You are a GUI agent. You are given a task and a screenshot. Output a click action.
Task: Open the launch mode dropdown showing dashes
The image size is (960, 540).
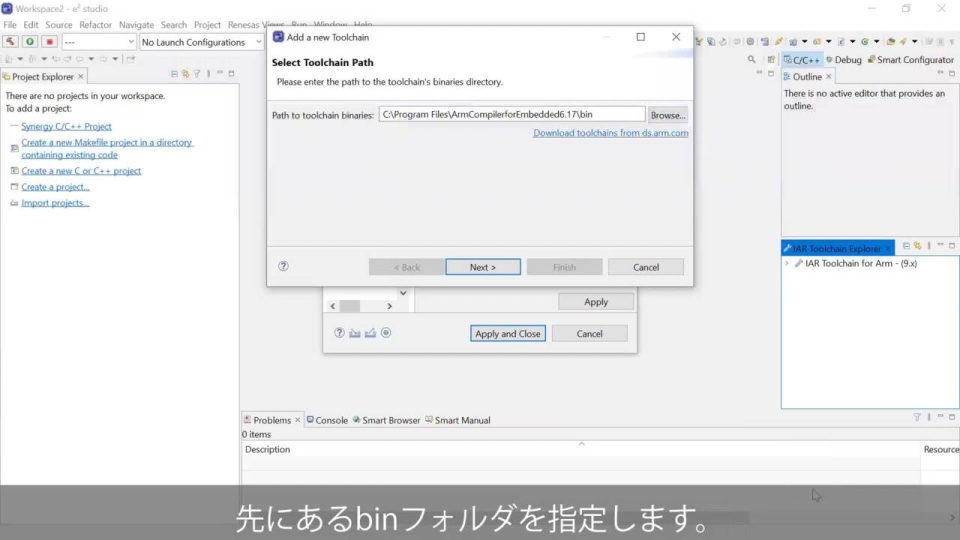pyautogui.click(x=99, y=42)
